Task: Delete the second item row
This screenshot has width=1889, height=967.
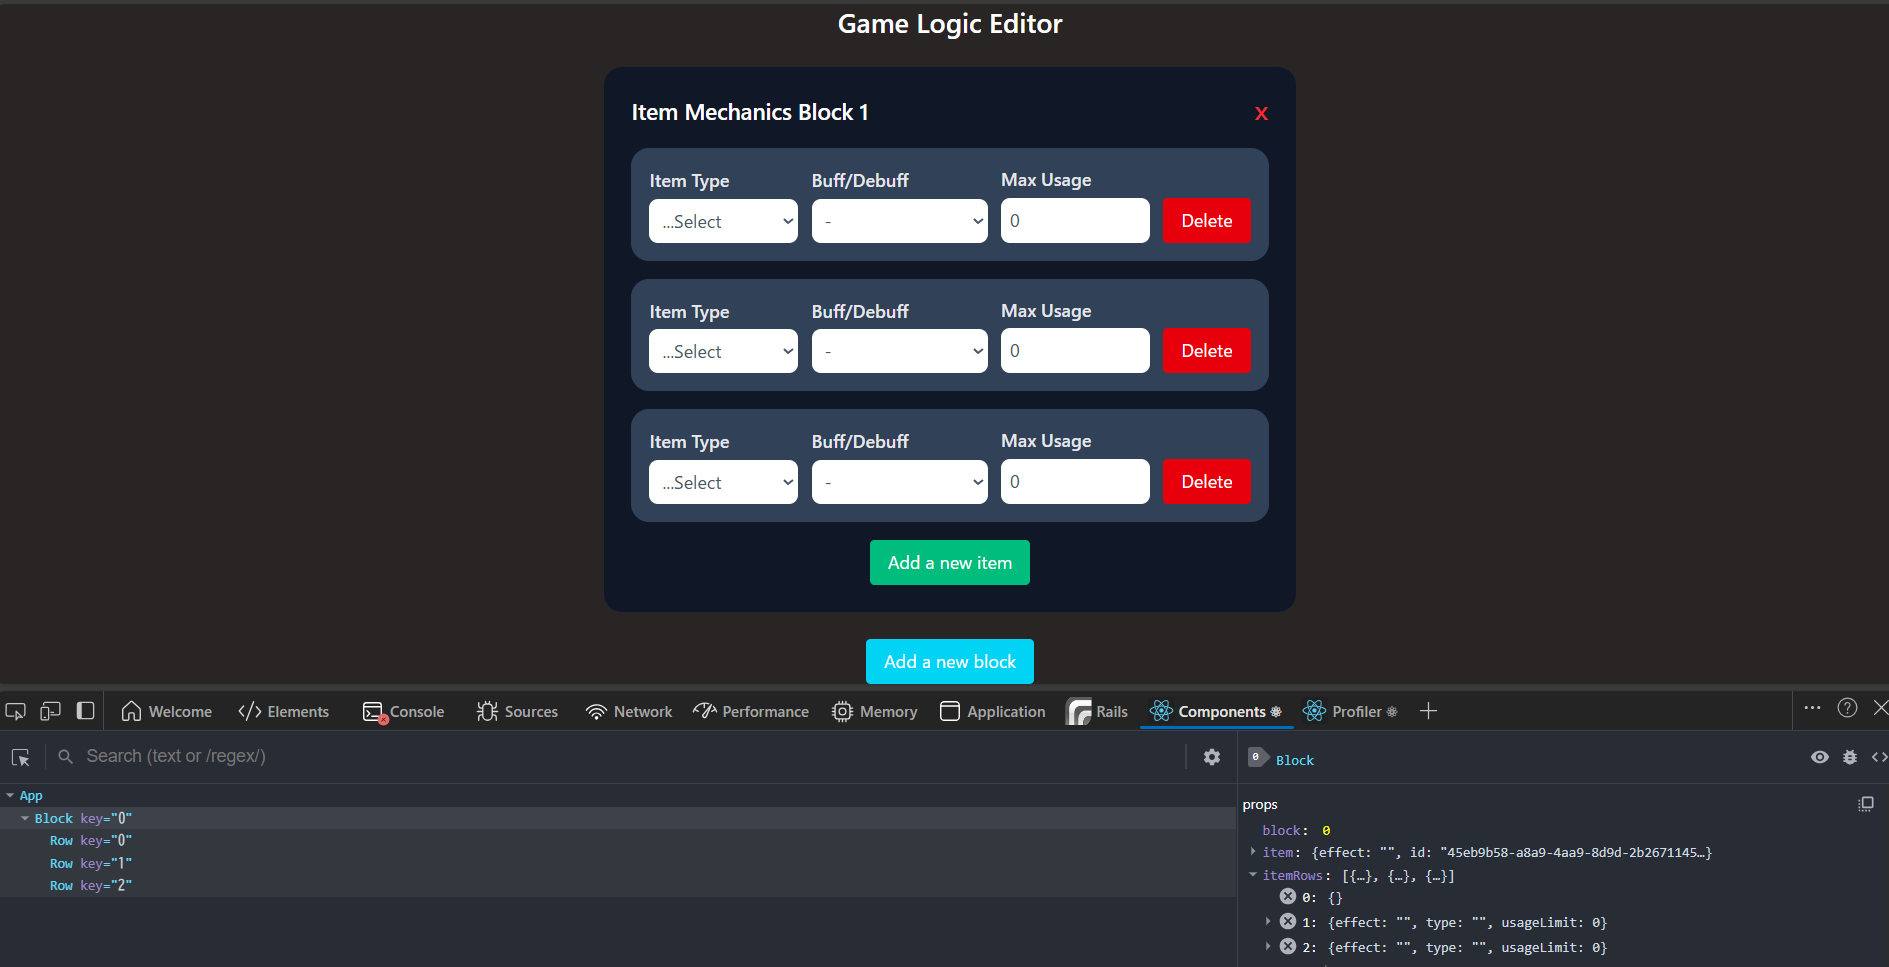Action: tap(1206, 350)
